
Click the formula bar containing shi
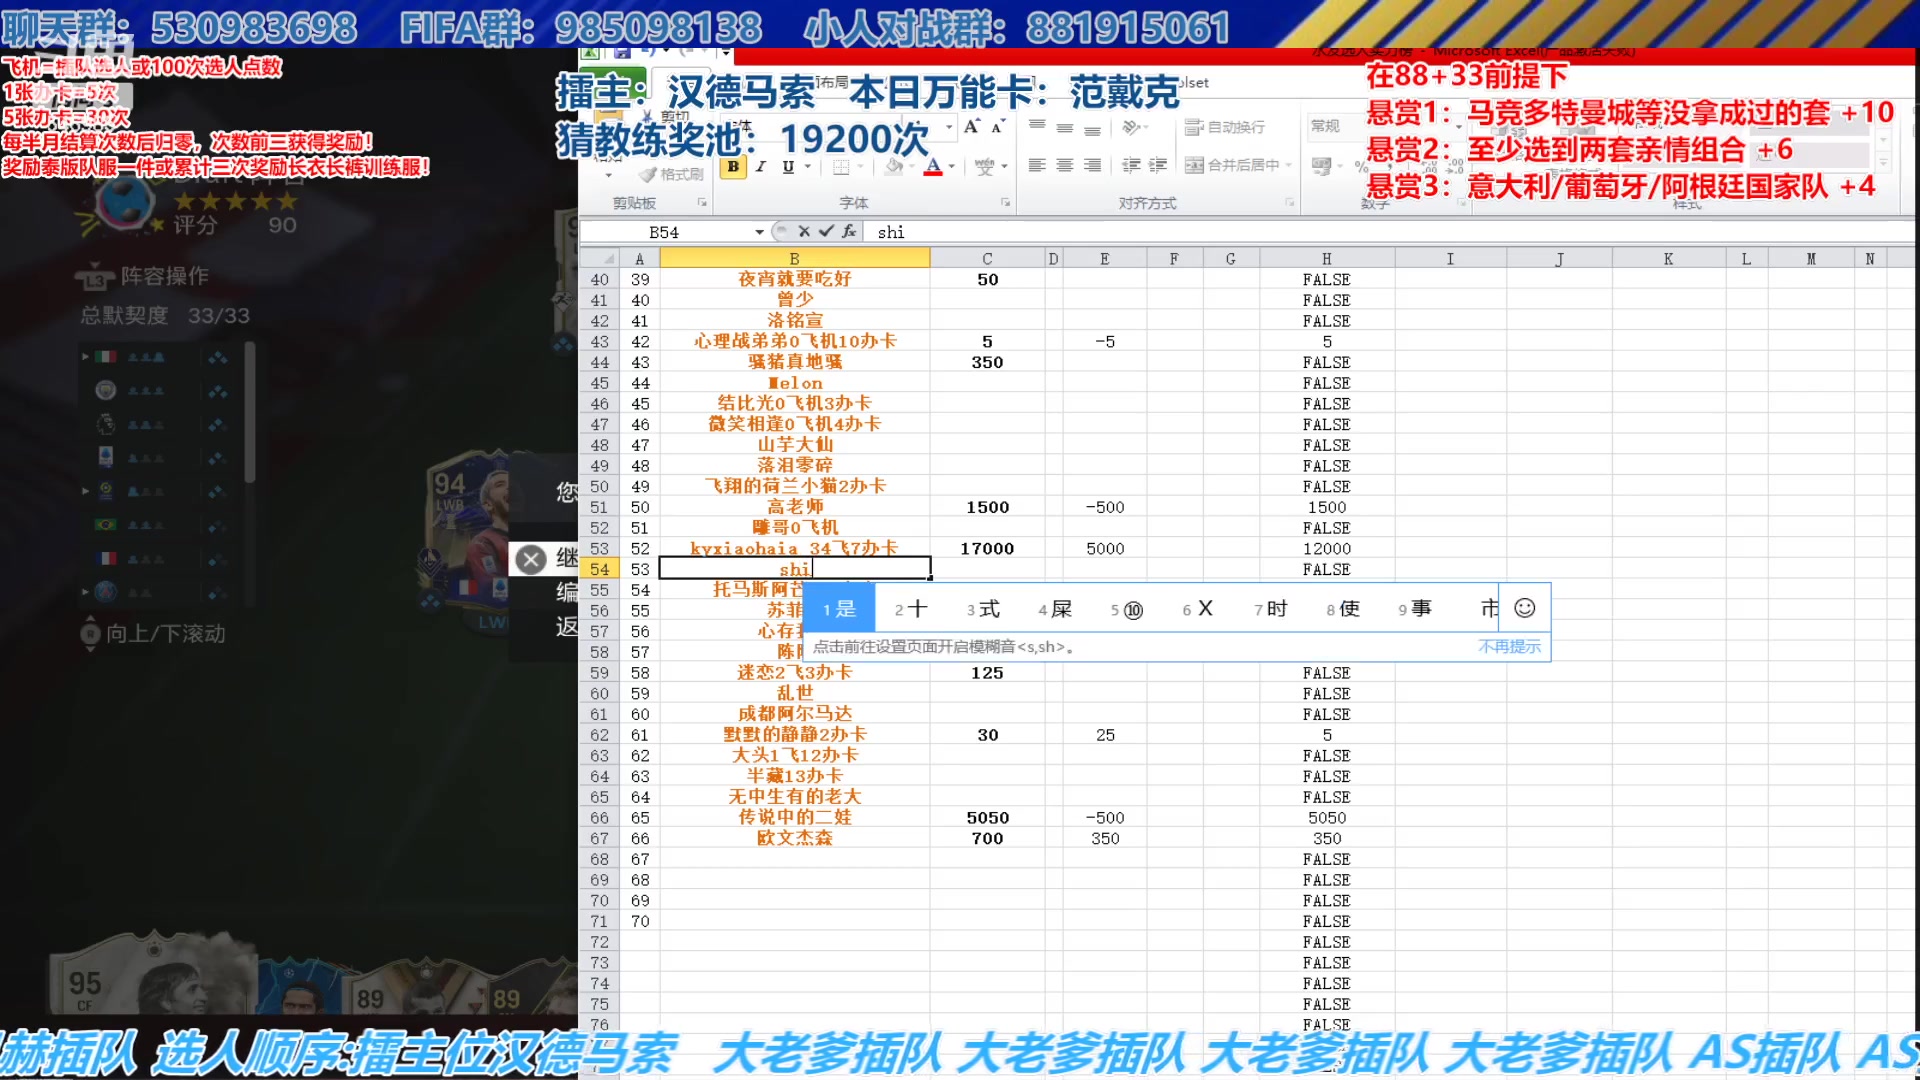pyautogui.click(x=1390, y=232)
